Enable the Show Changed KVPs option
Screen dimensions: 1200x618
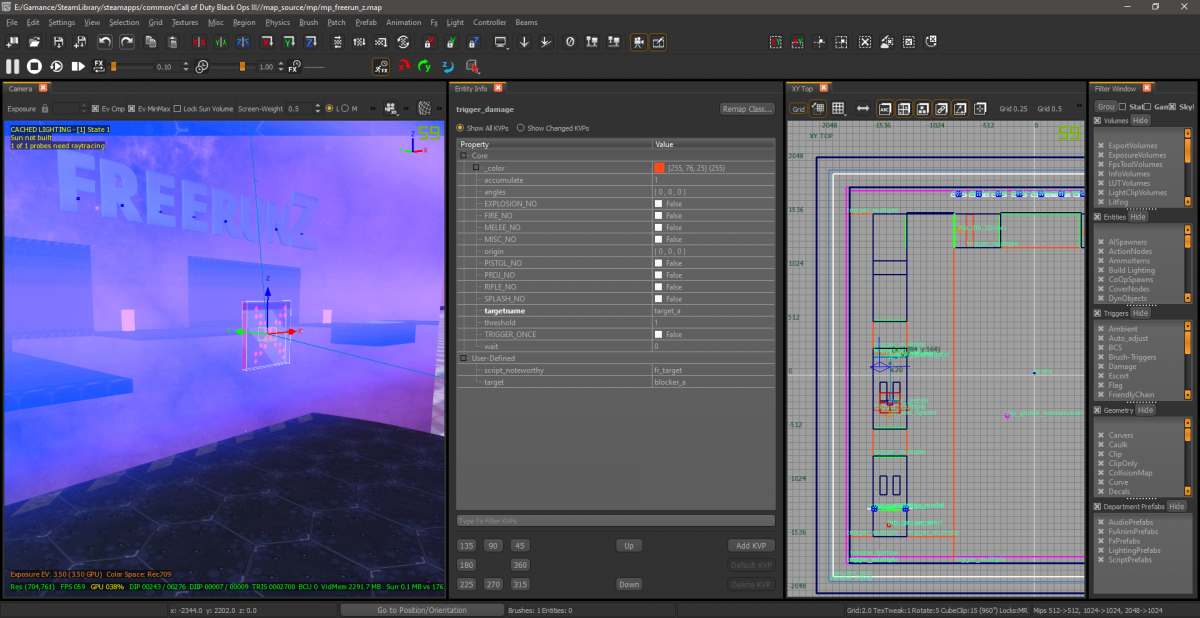click(x=521, y=128)
